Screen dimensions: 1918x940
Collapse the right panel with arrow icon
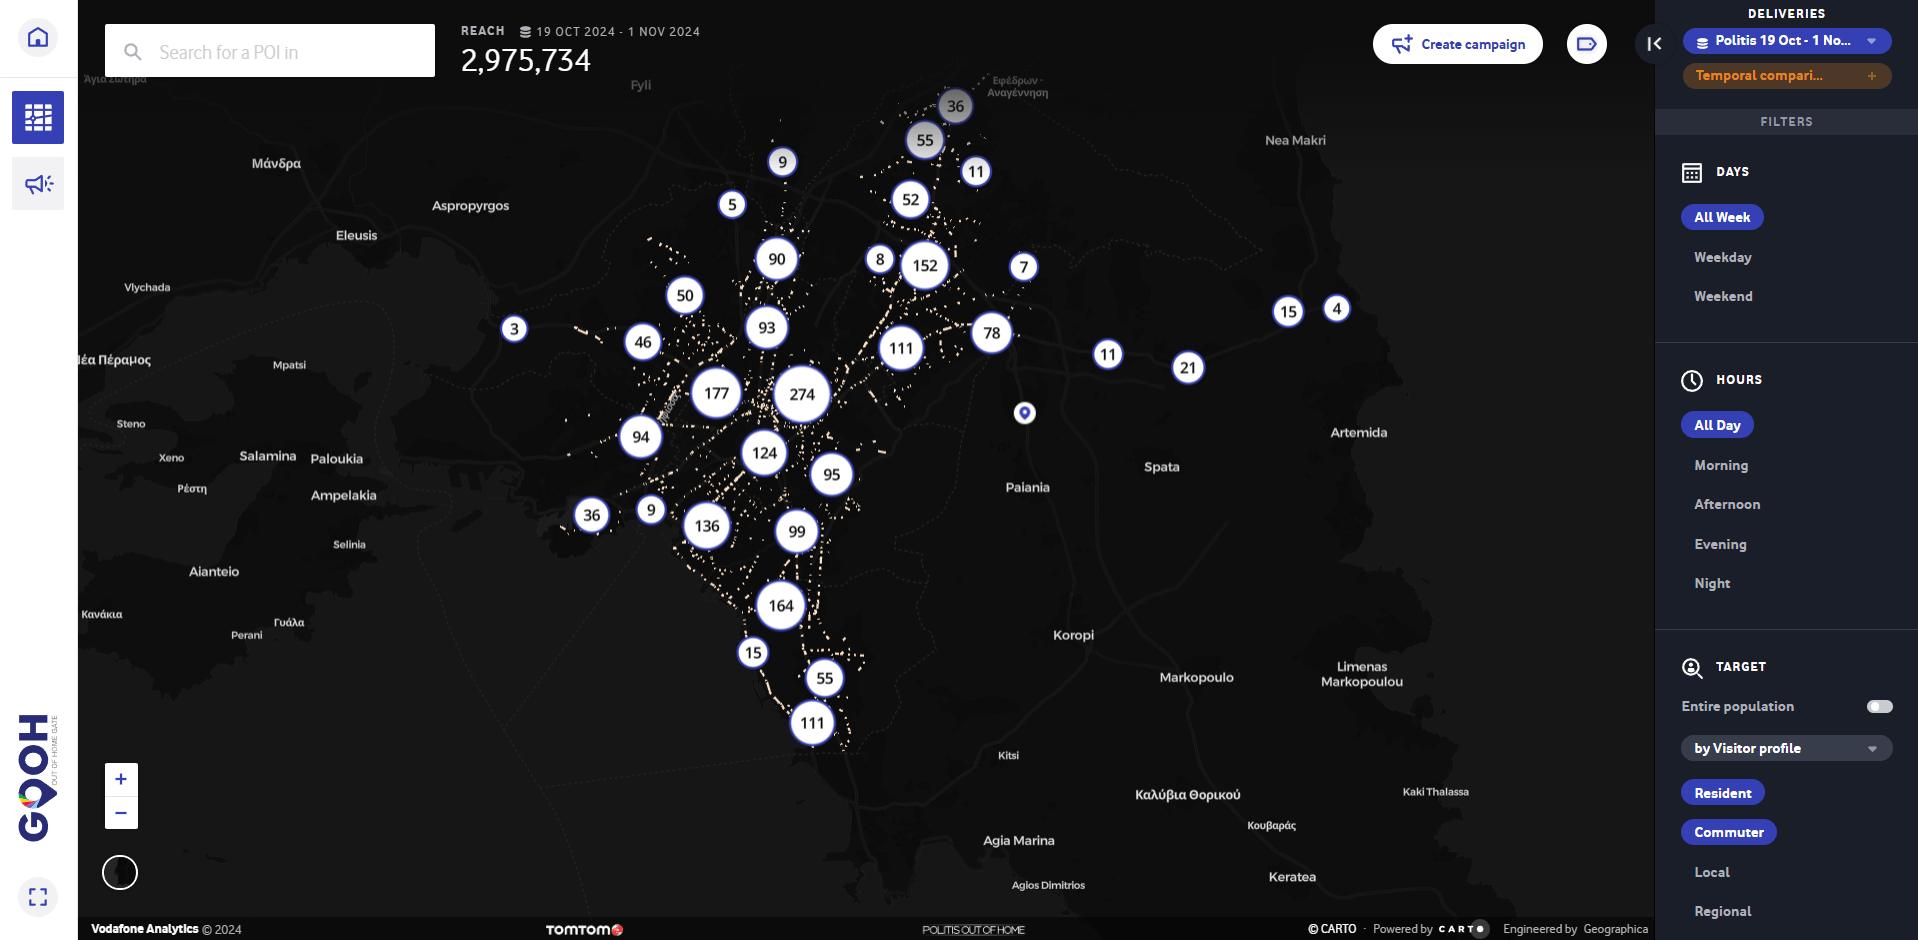click(x=1654, y=44)
